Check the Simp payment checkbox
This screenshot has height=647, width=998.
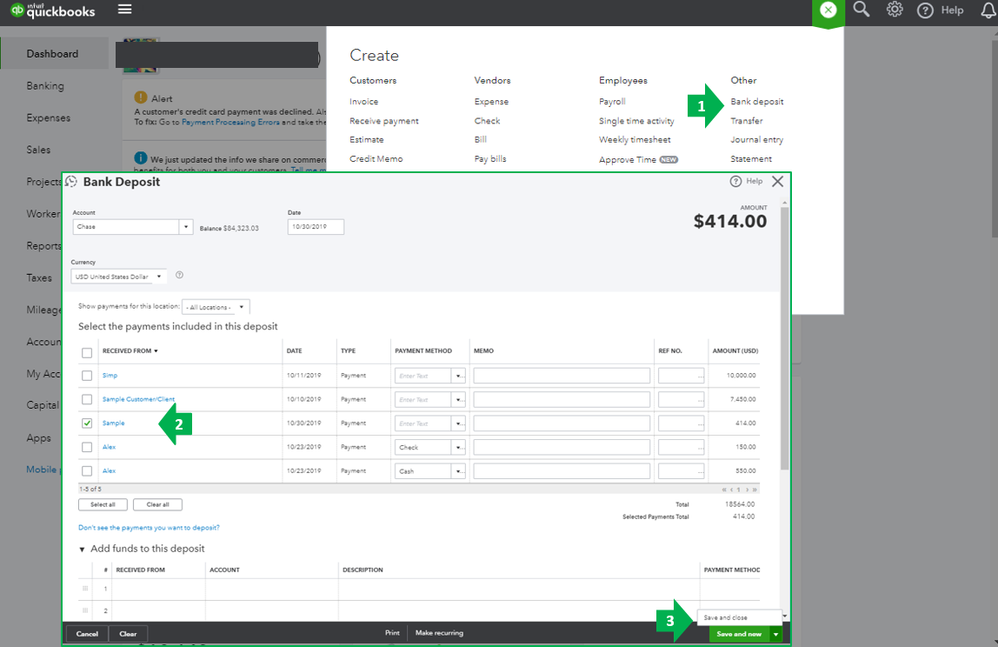[87, 376]
